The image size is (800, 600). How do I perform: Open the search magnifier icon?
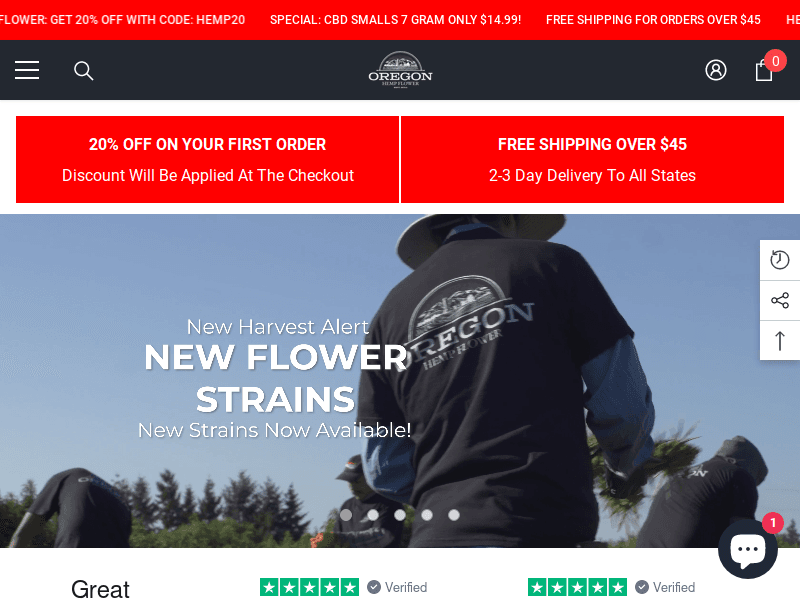point(84,71)
